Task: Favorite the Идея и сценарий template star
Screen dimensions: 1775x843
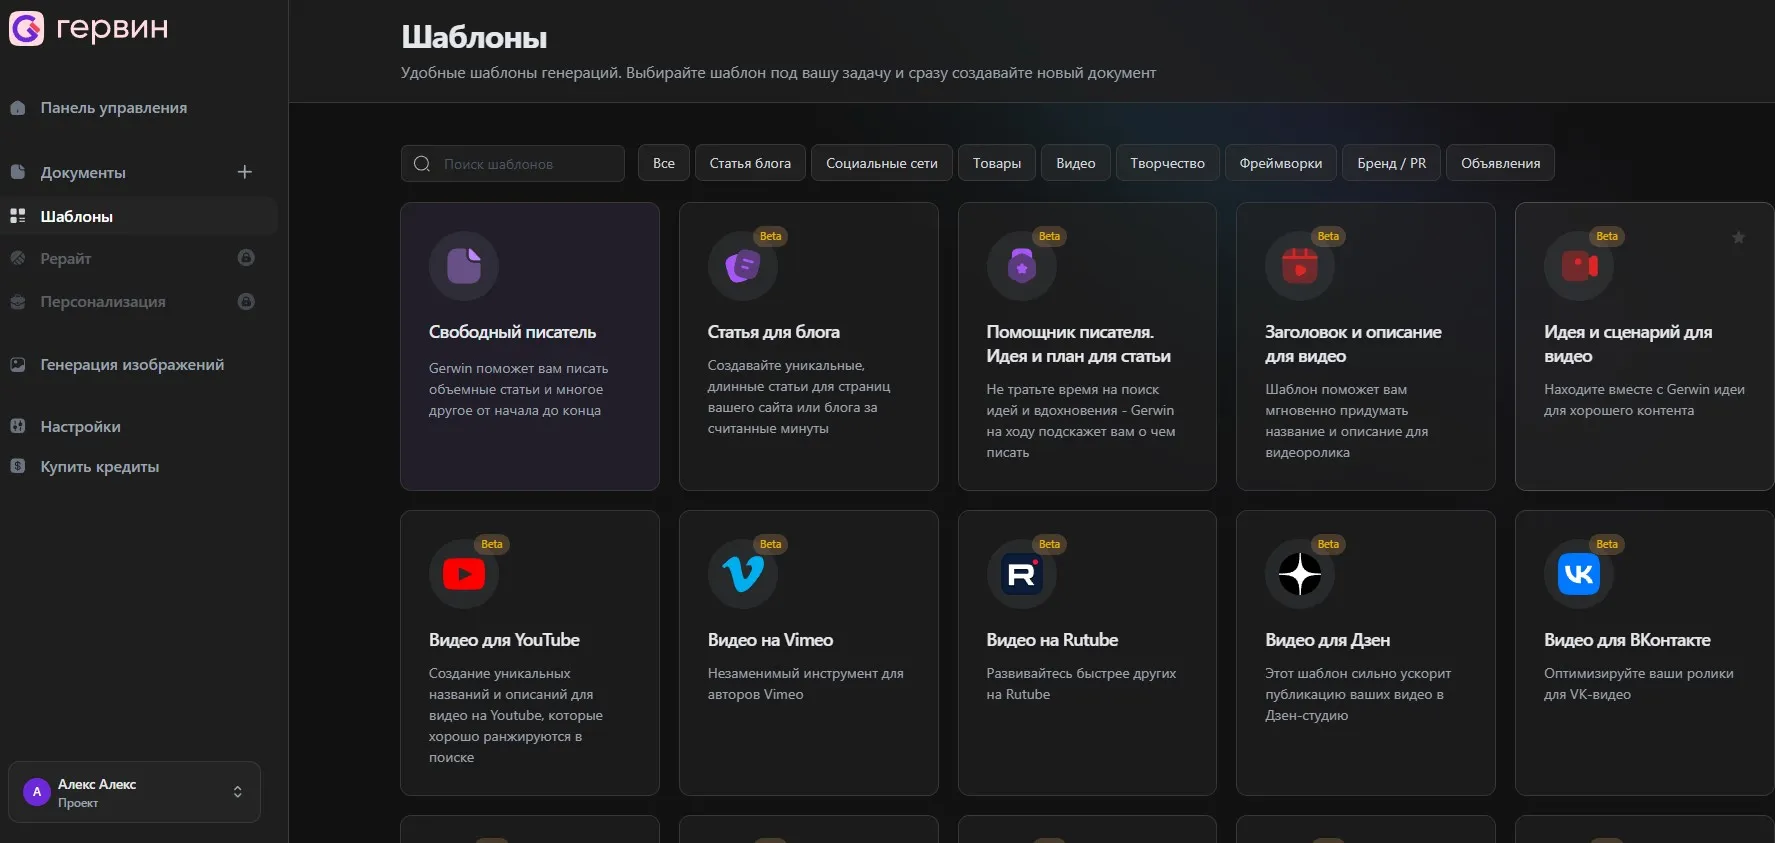Action: click(x=1739, y=237)
